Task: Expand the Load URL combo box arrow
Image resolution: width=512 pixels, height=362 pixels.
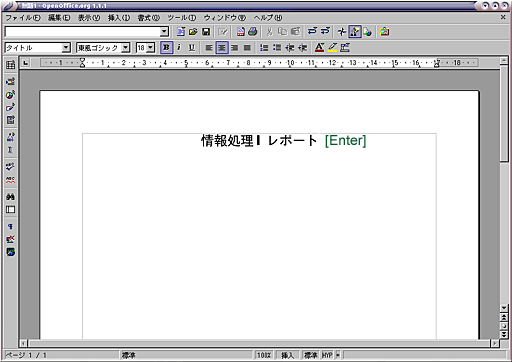Action: click(164, 32)
